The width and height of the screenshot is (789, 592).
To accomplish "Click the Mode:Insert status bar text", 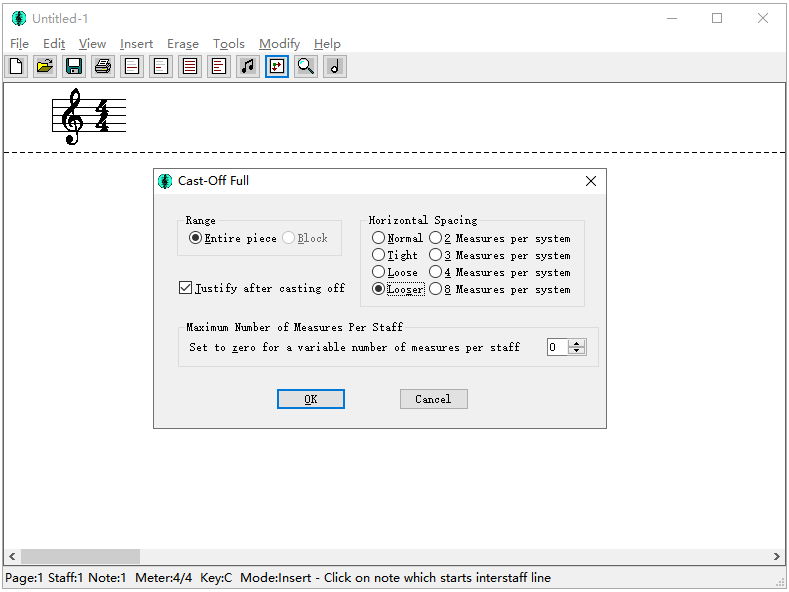I will [276, 577].
